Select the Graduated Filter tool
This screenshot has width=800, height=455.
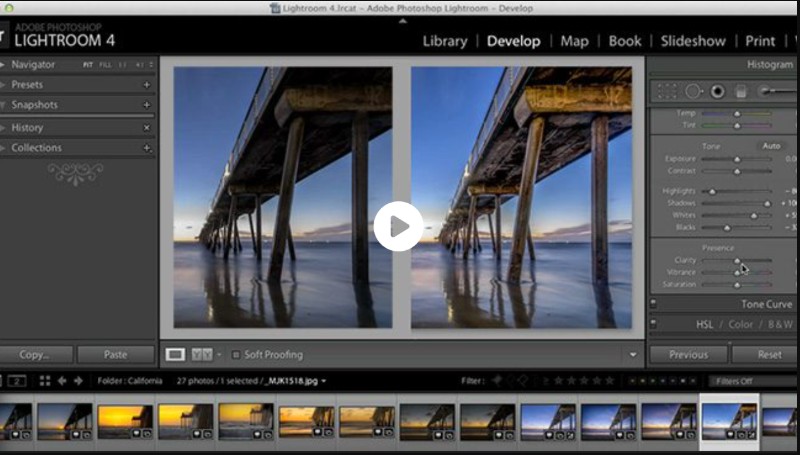tap(741, 91)
